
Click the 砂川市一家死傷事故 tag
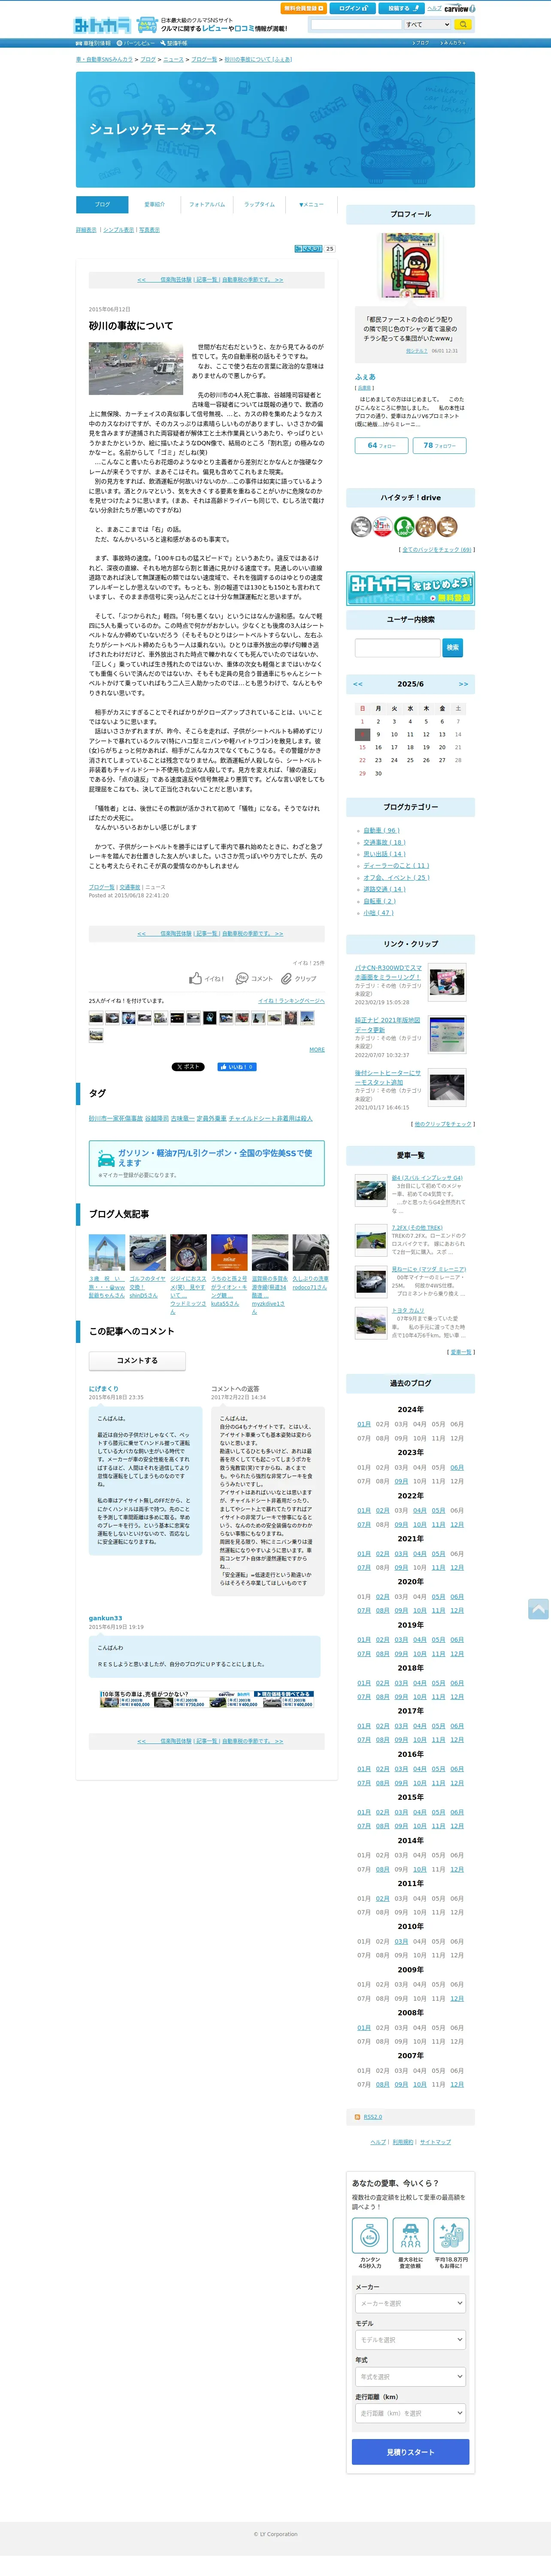click(x=115, y=1118)
